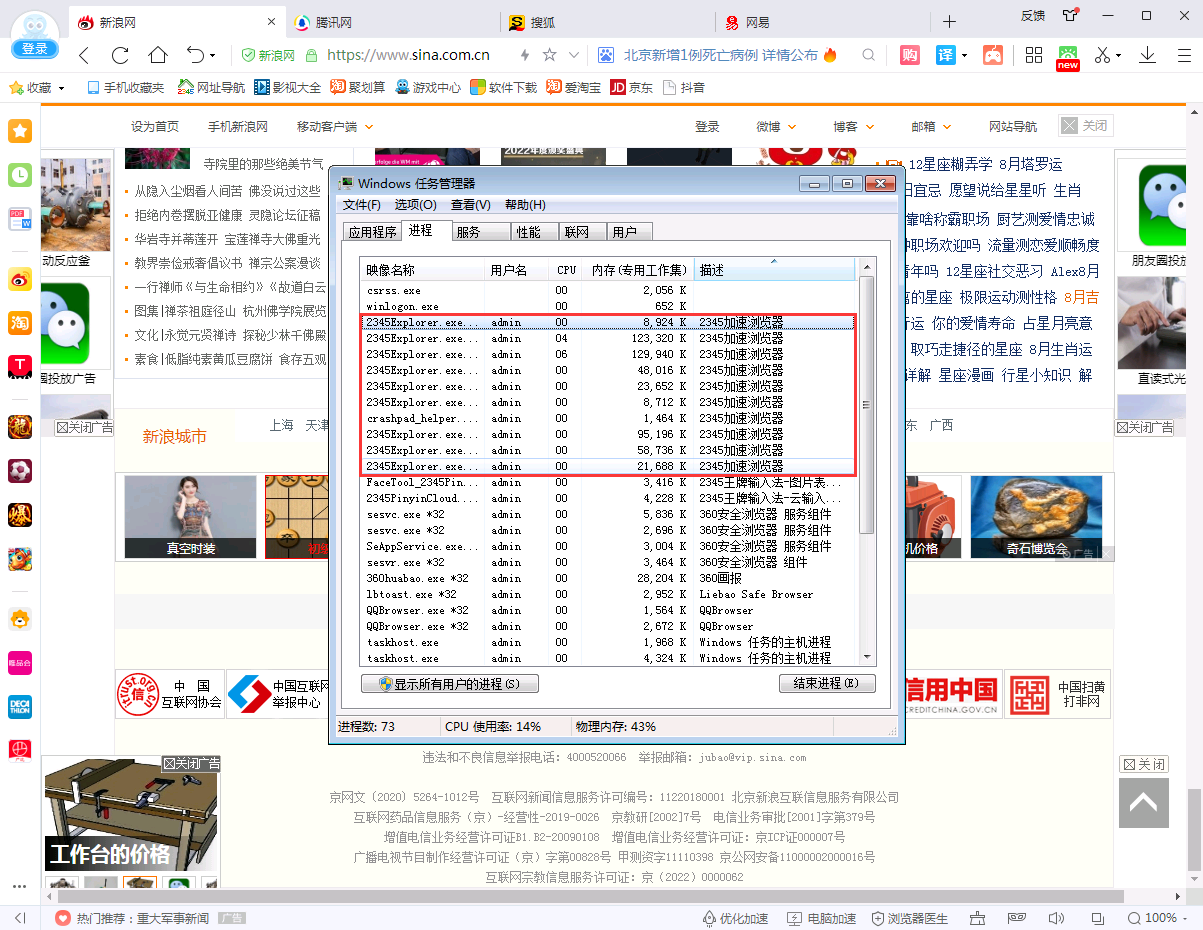Sort processes by 内存(专用工作集) column header

coord(639,270)
